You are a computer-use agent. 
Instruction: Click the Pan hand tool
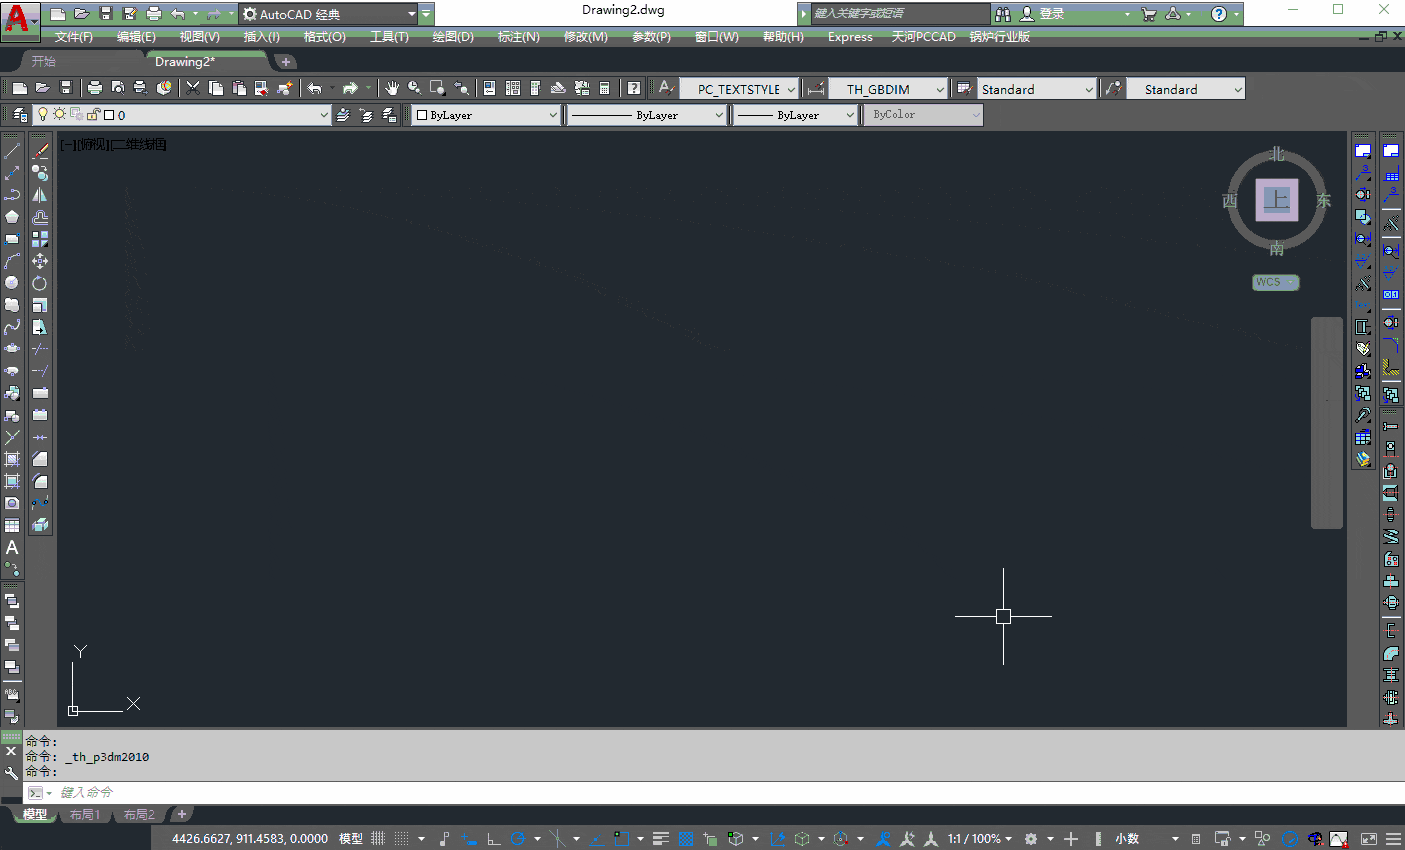392,88
